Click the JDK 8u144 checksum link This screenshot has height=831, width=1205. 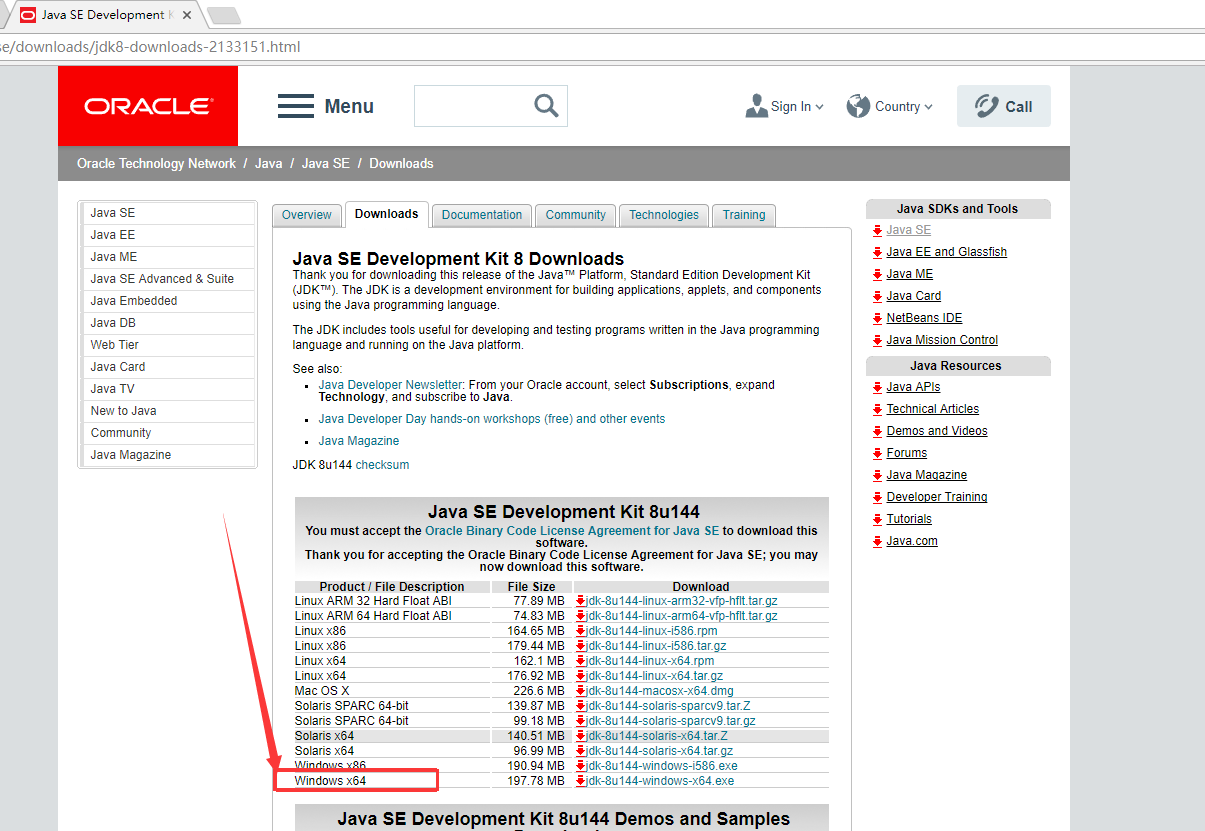pos(382,465)
